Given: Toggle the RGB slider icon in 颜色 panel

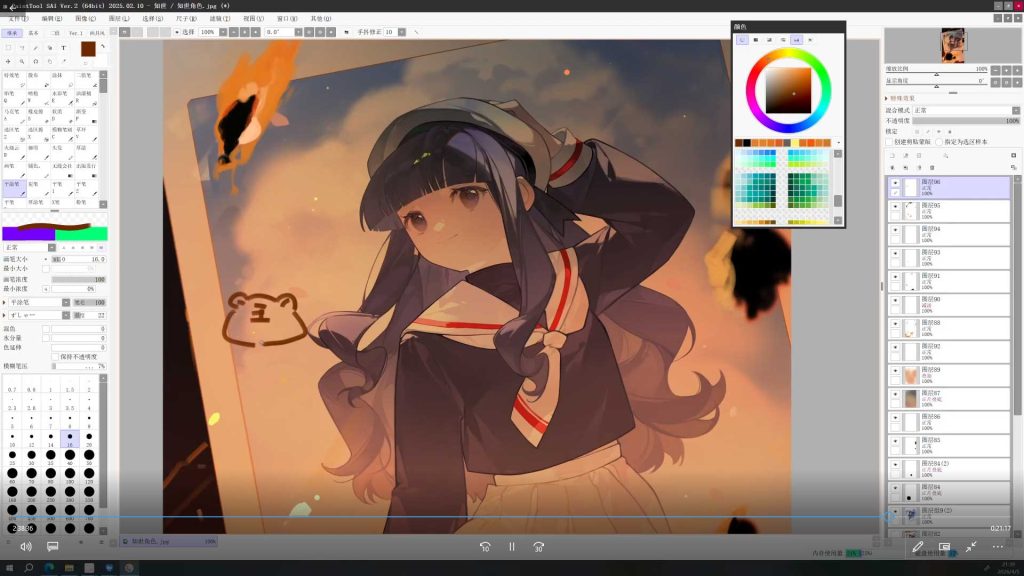Looking at the screenshot, I should coord(756,40).
